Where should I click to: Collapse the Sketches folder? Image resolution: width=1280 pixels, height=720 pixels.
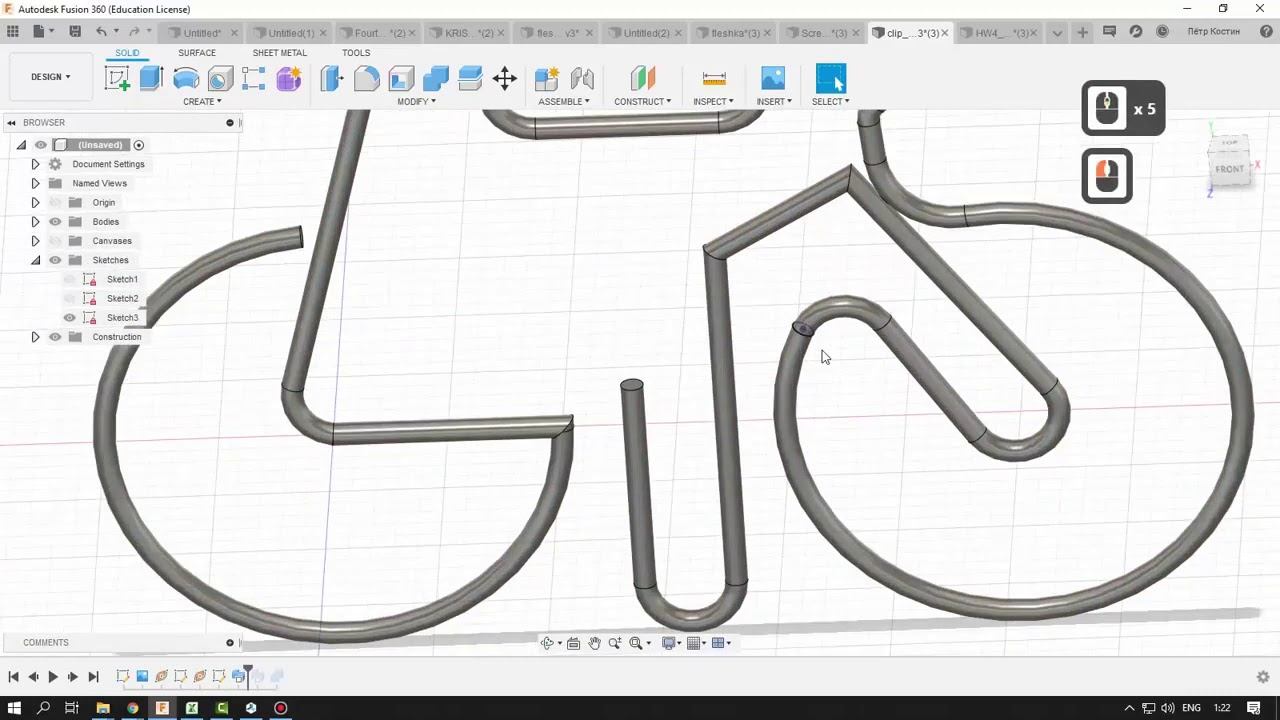pyautogui.click(x=35, y=260)
